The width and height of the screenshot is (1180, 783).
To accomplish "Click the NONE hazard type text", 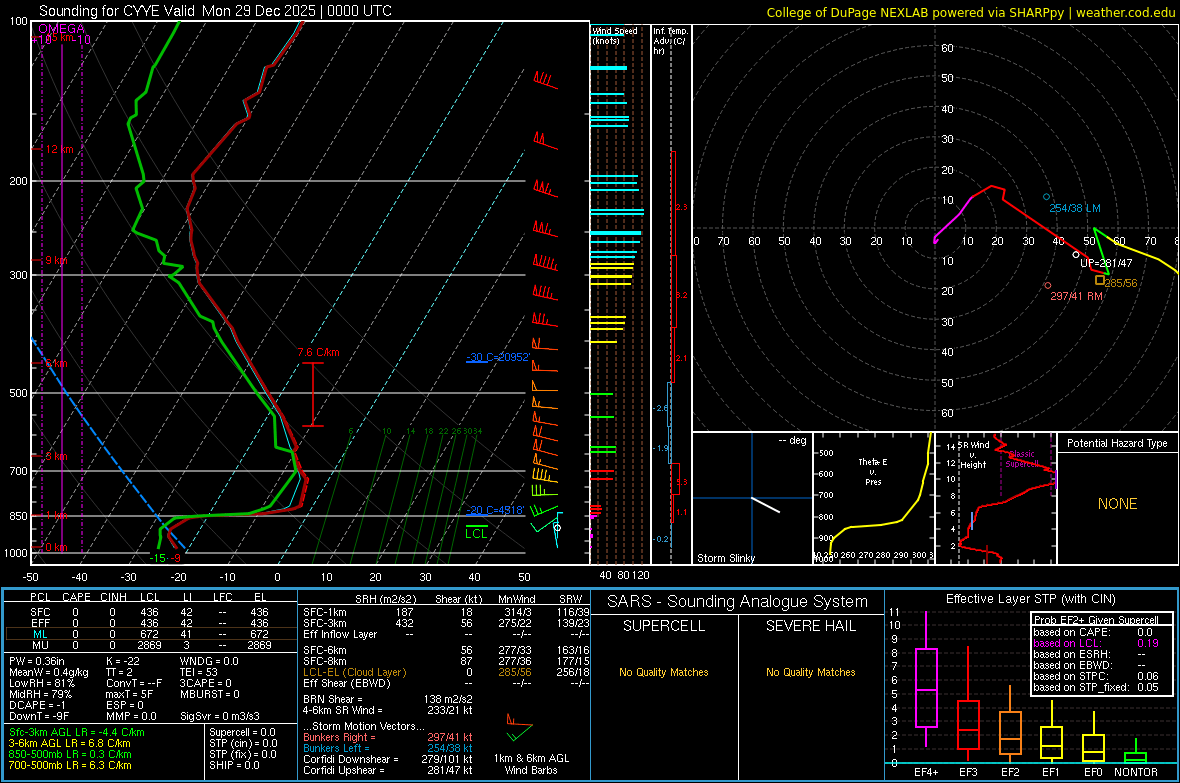I will click(1117, 504).
